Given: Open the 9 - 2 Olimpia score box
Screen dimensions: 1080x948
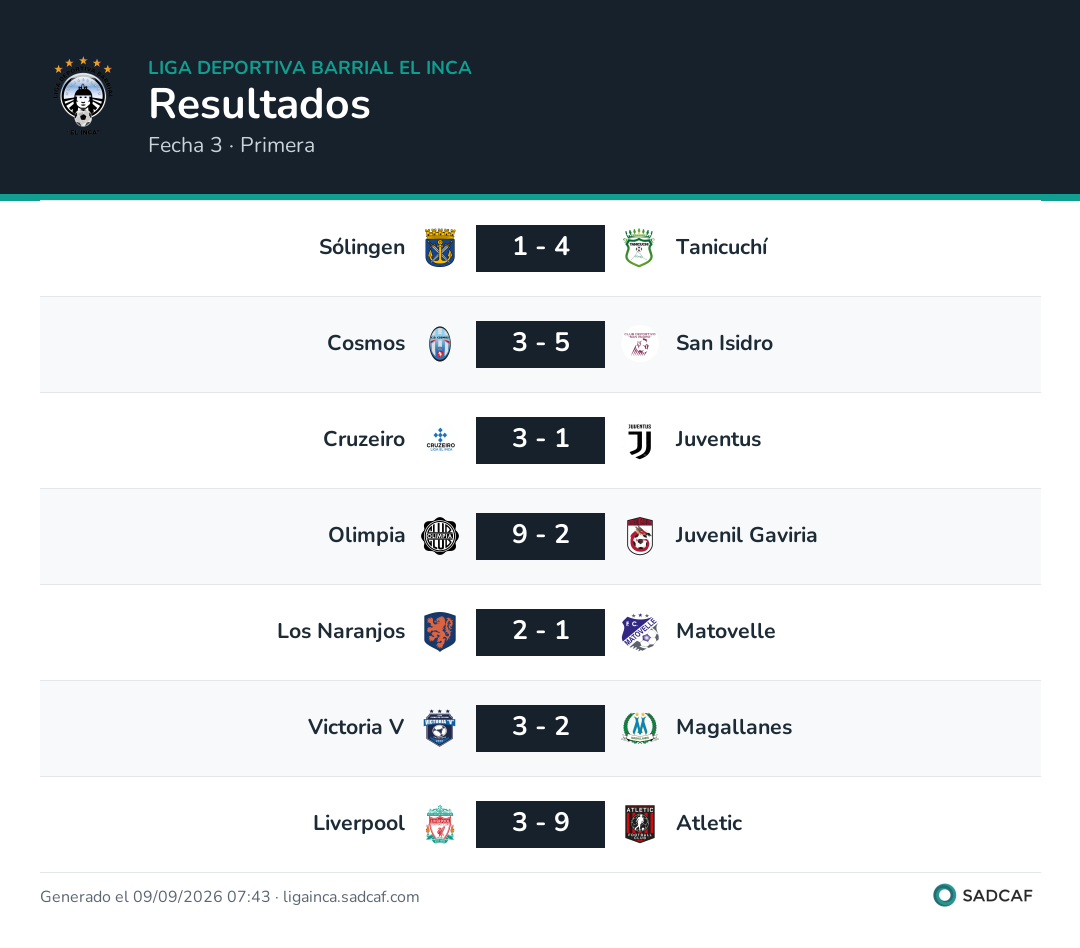Looking at the screenshot, I should point(541,536).
